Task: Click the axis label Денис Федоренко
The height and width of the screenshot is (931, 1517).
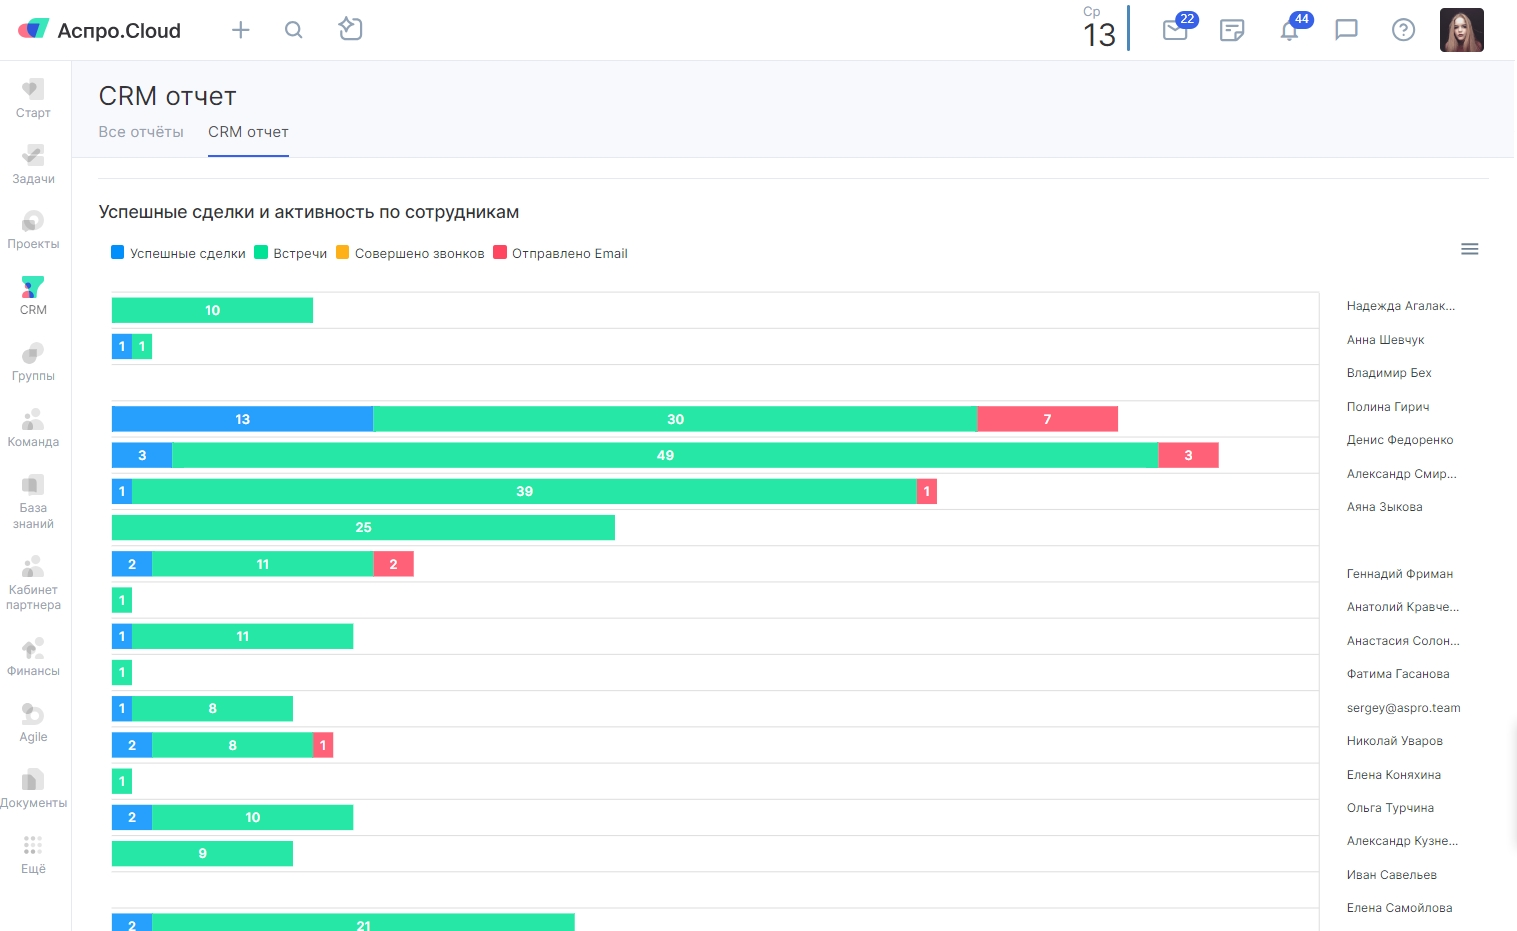Action: pos(1400,440)
